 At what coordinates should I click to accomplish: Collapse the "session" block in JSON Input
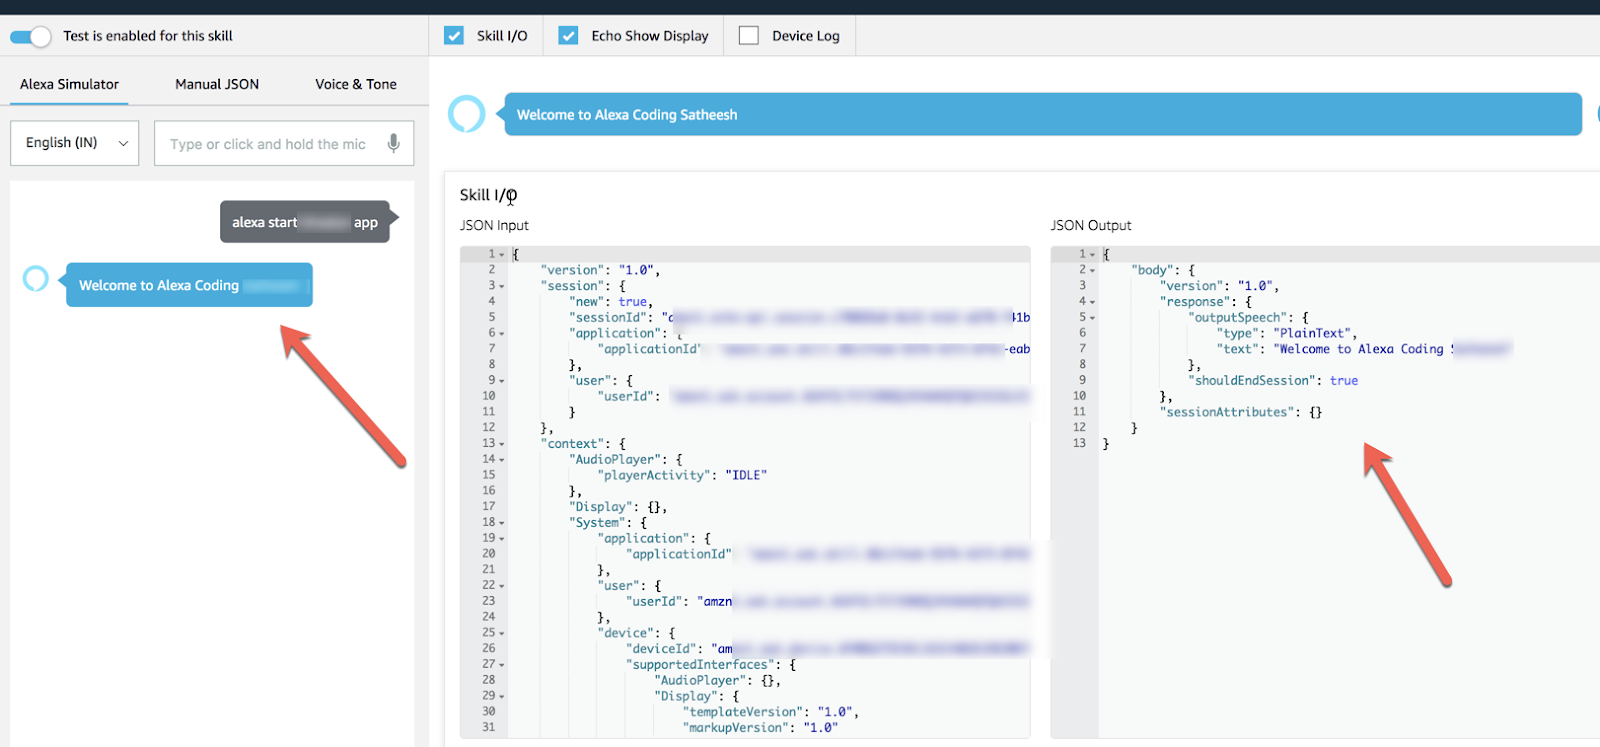pos(502,286)
